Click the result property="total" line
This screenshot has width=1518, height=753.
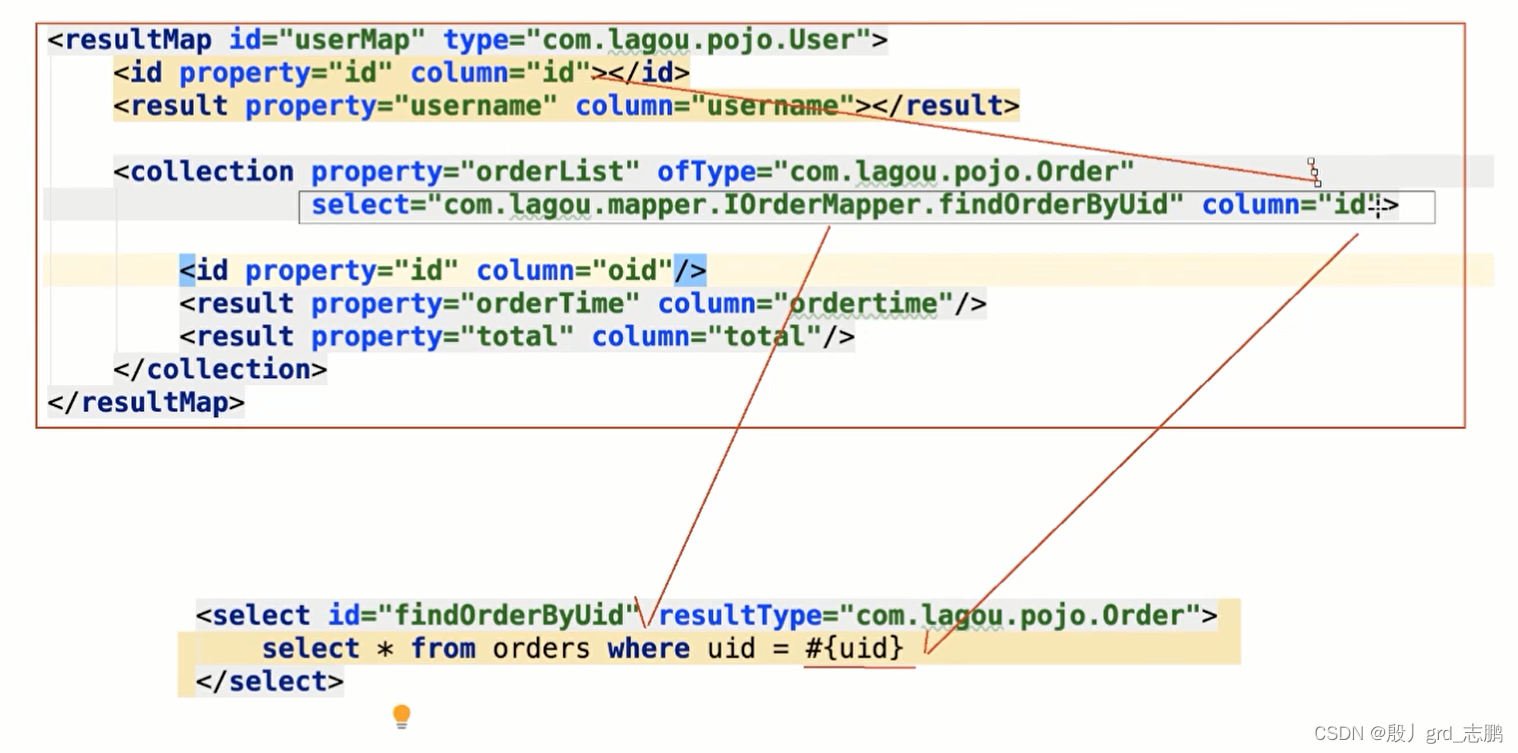tap(517, 337)
